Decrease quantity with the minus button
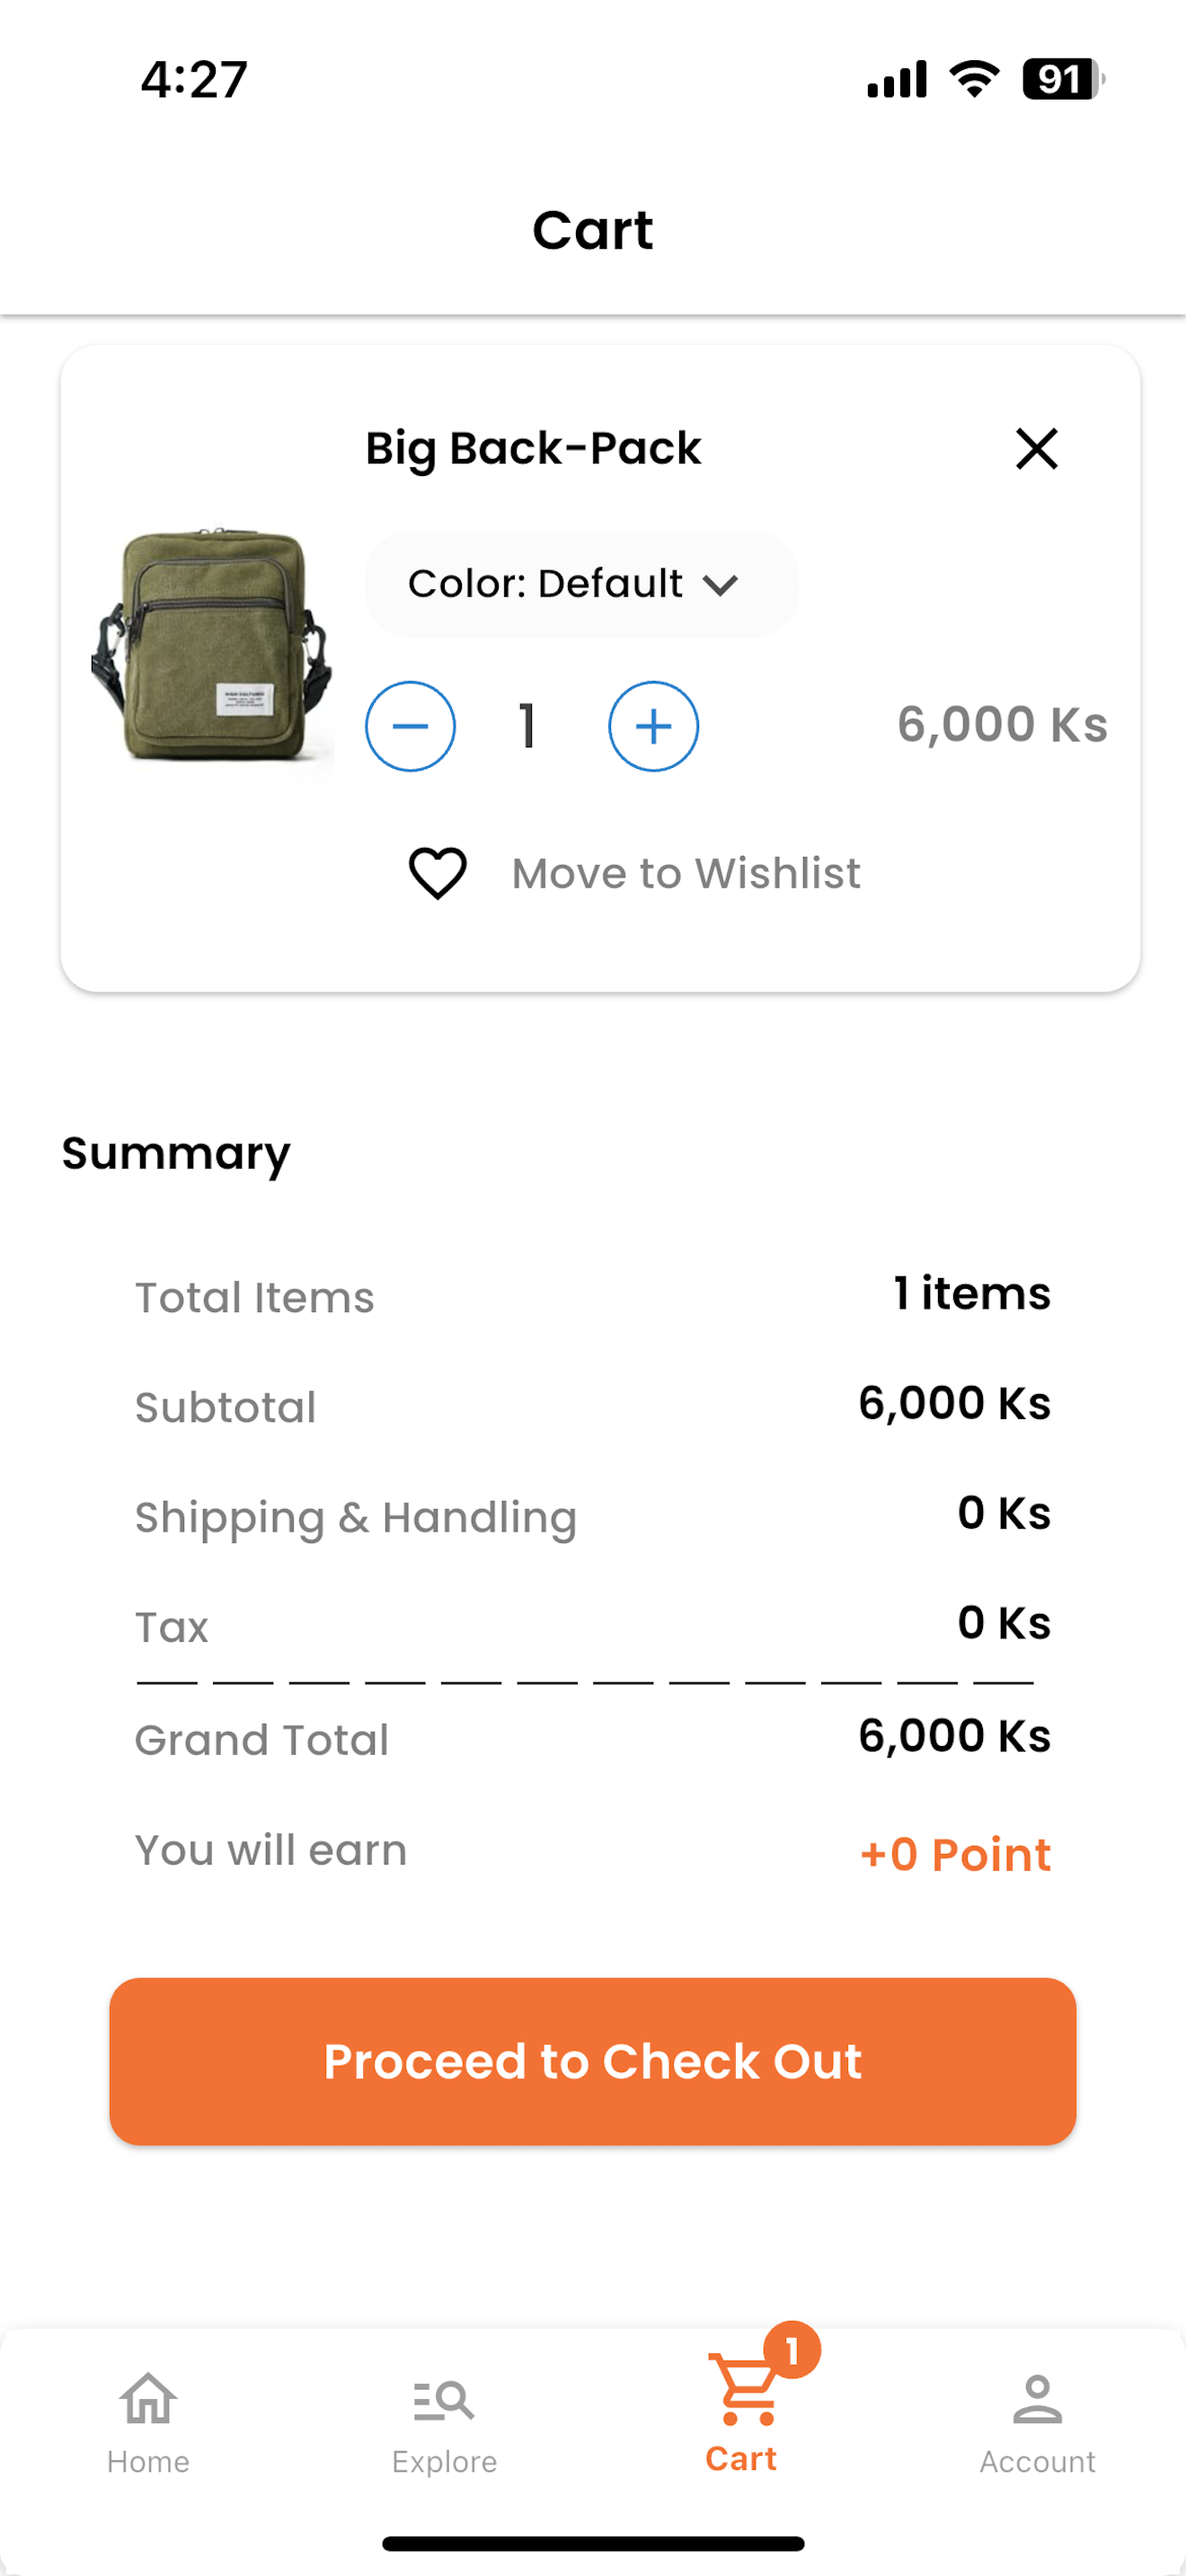The height and width of the screenshot is (2576, 1186). (x=410, y=726)
